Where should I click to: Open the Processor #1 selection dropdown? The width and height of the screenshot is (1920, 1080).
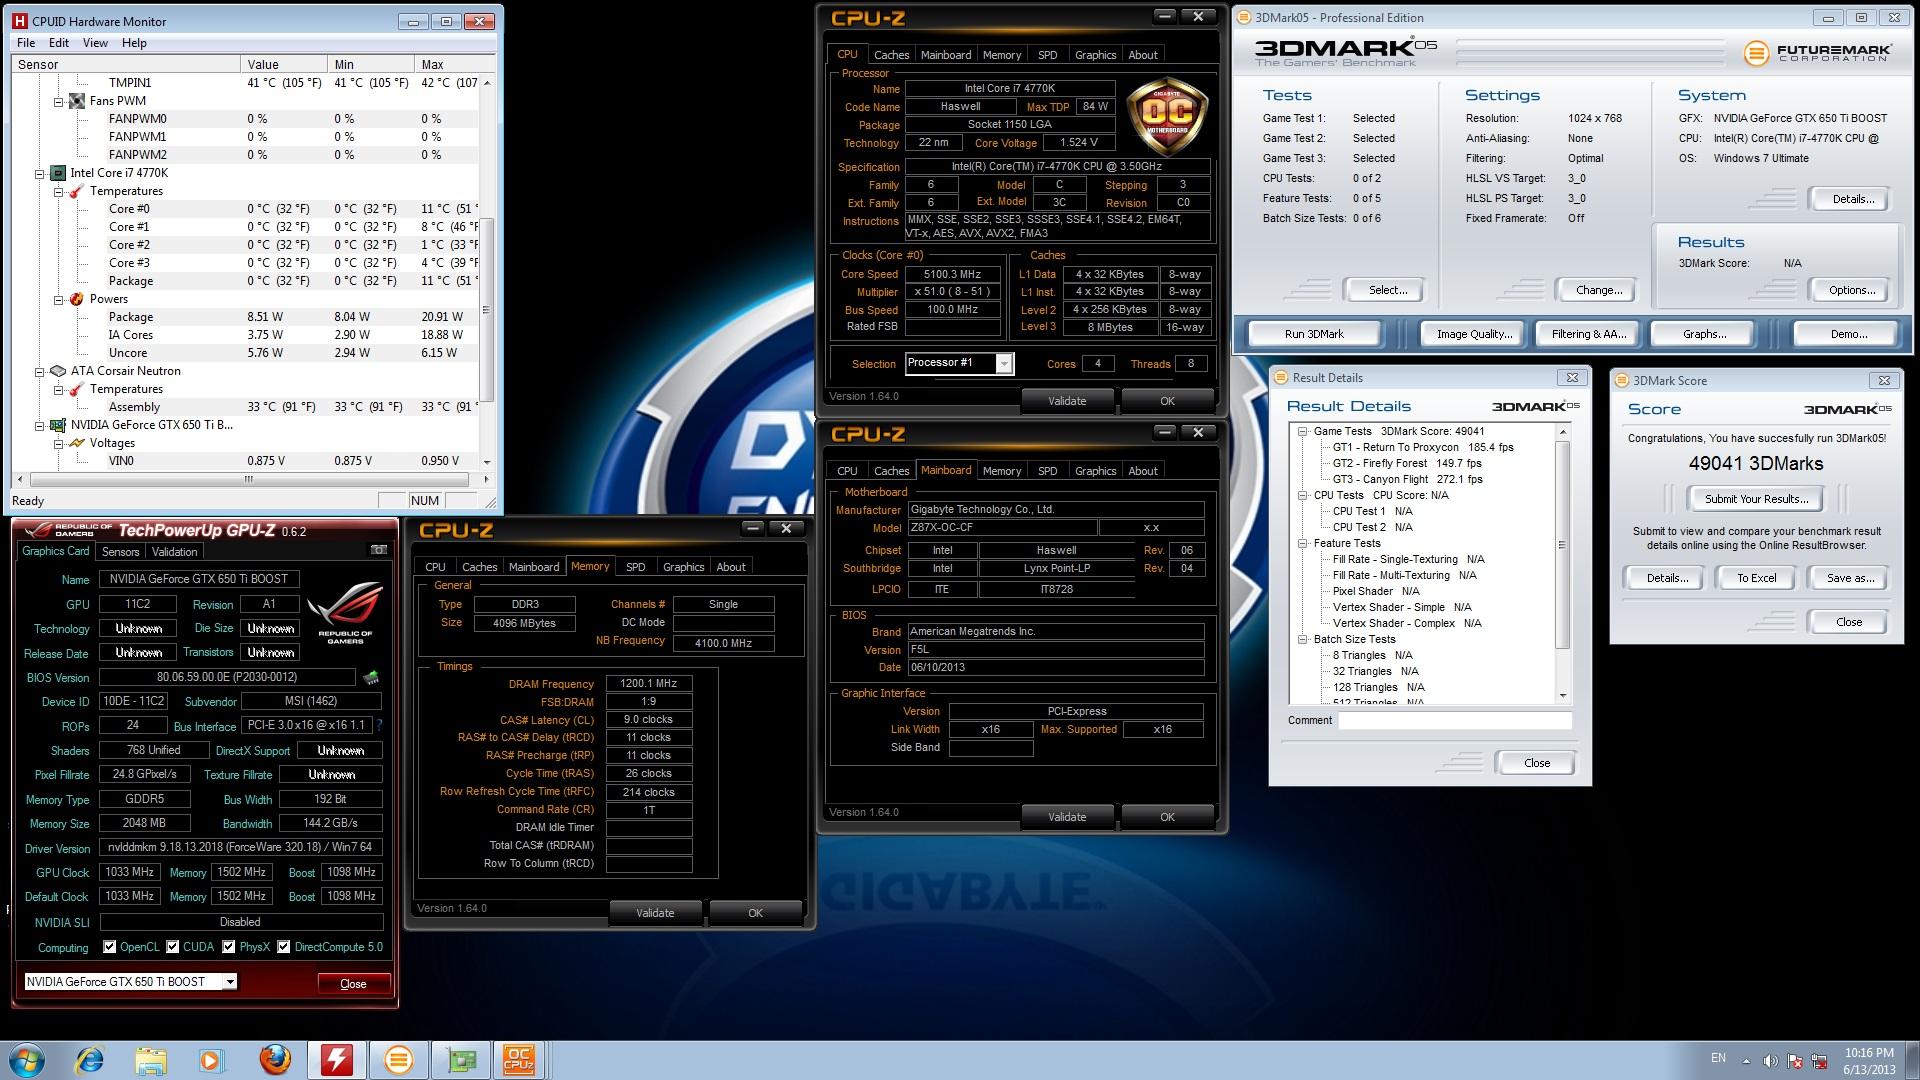pyautogui.click(x=1003, y=363)
